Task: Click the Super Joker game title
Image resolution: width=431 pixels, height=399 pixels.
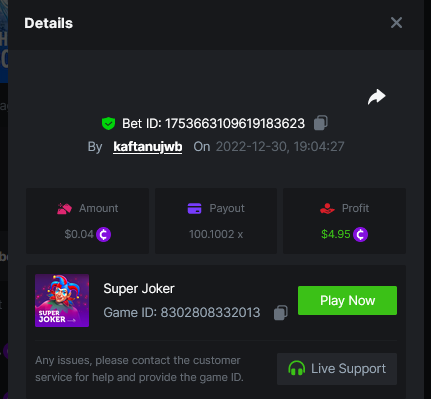Action: coord(139,289)
